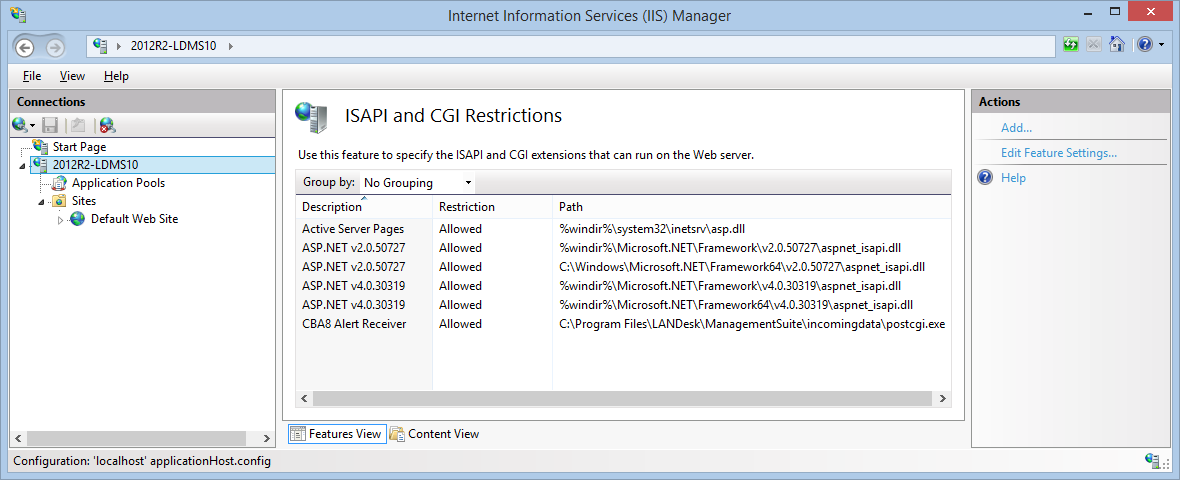The height and width of the screenshot is (480, 1180).
Task: Click the Create New Connection globe icon
Action: click(x=20, y=125)
